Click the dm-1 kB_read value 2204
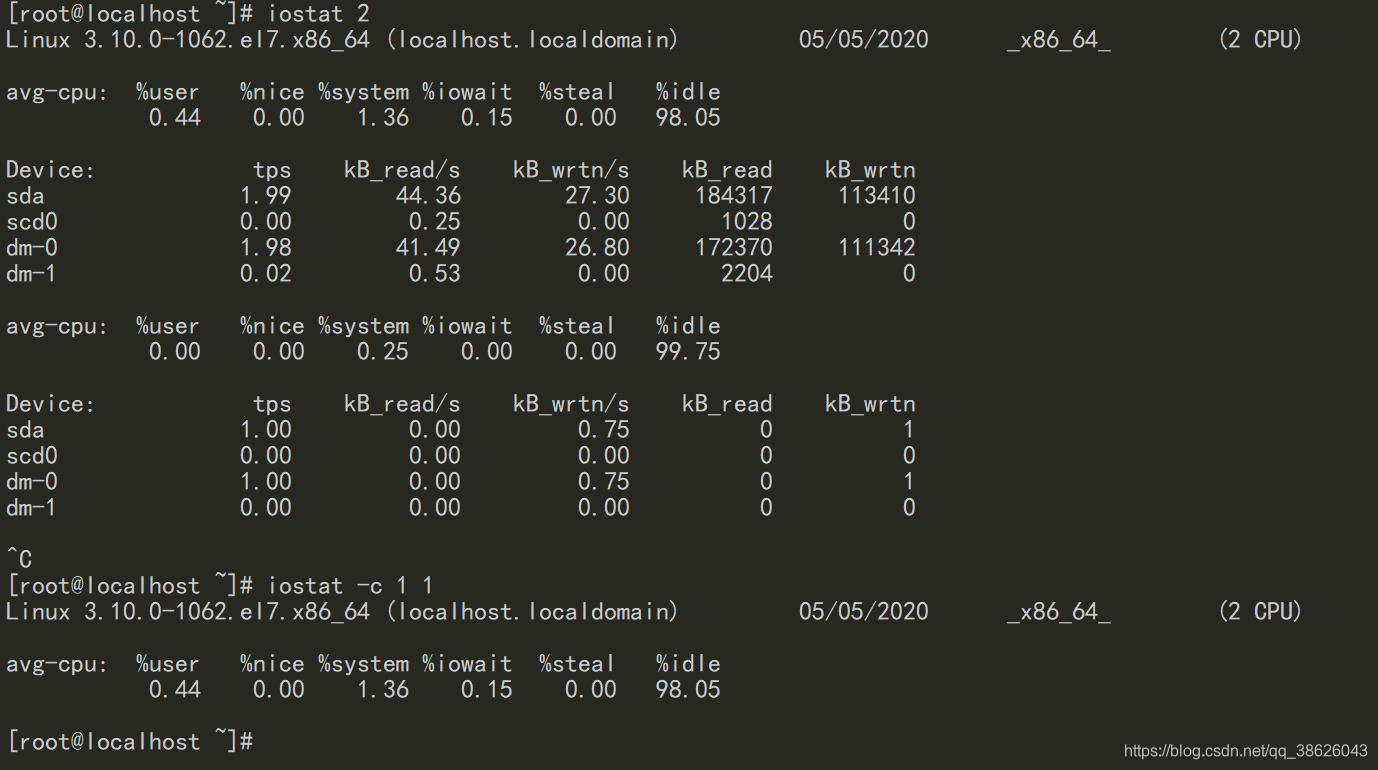This screenshot has width=1378, height=770. pos(747,274)
